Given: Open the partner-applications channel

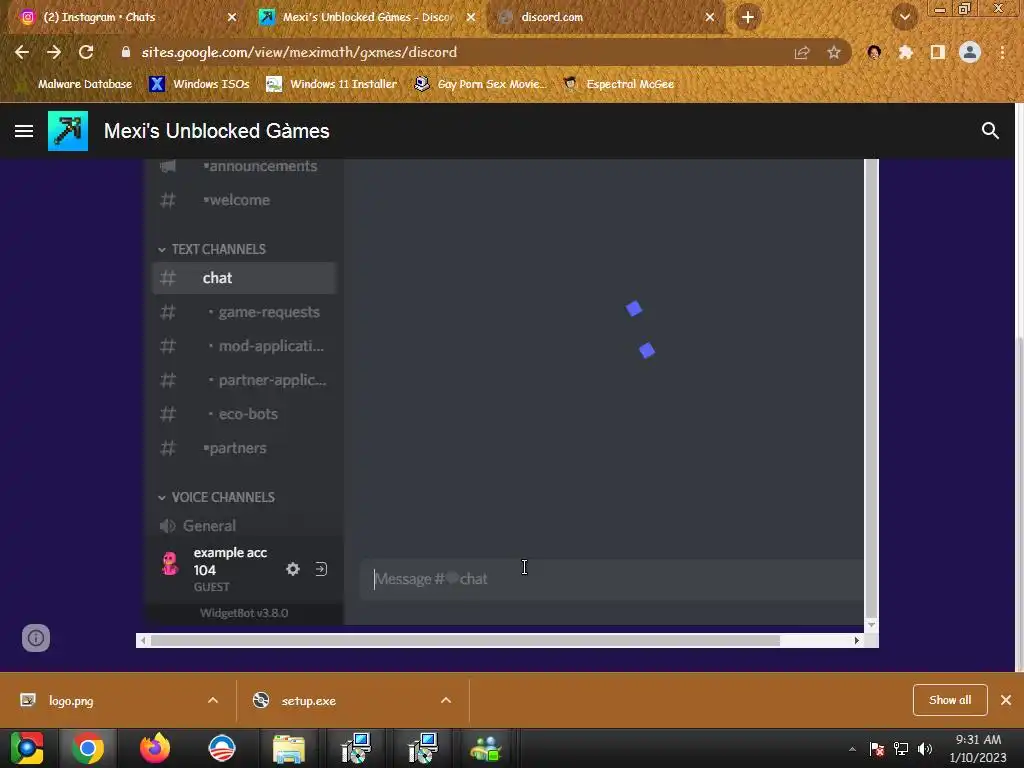Looking at the screenshot, I should pos(244,380).
